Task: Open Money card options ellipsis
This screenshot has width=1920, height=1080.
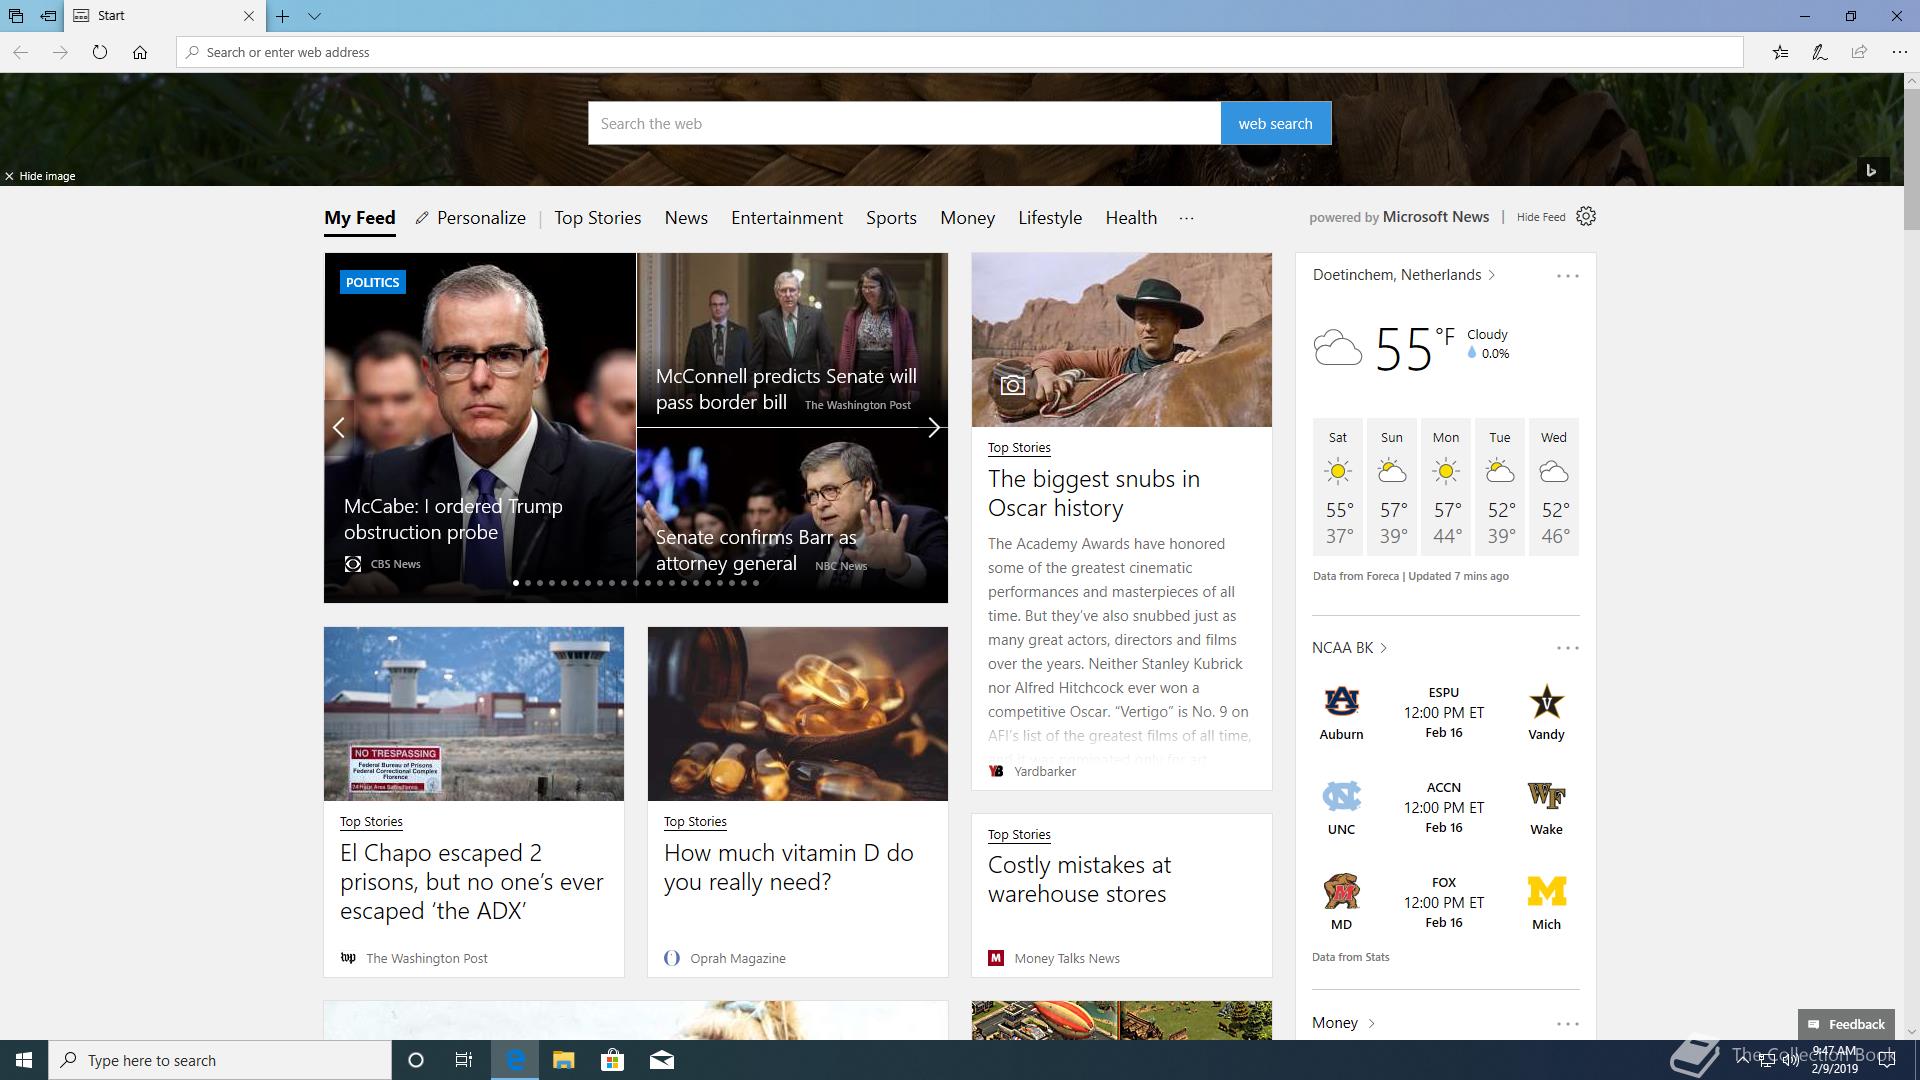Action: pyautogui.click(x=1567, y=1024)
